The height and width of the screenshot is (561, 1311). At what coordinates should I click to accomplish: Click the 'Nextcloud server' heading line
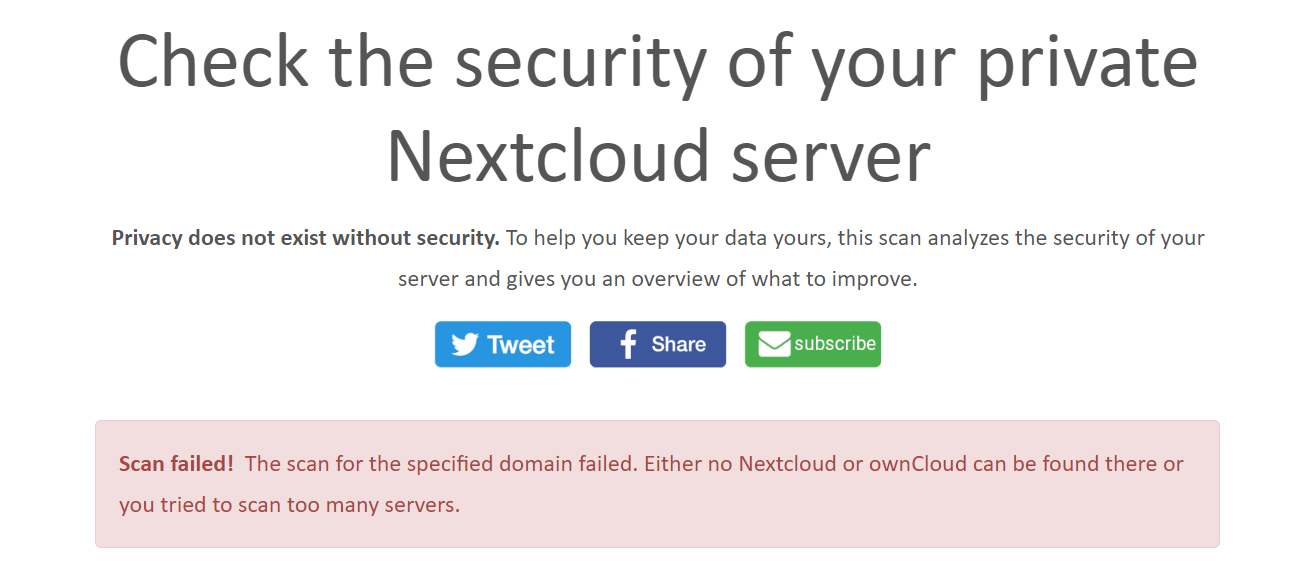coord(658,155)
